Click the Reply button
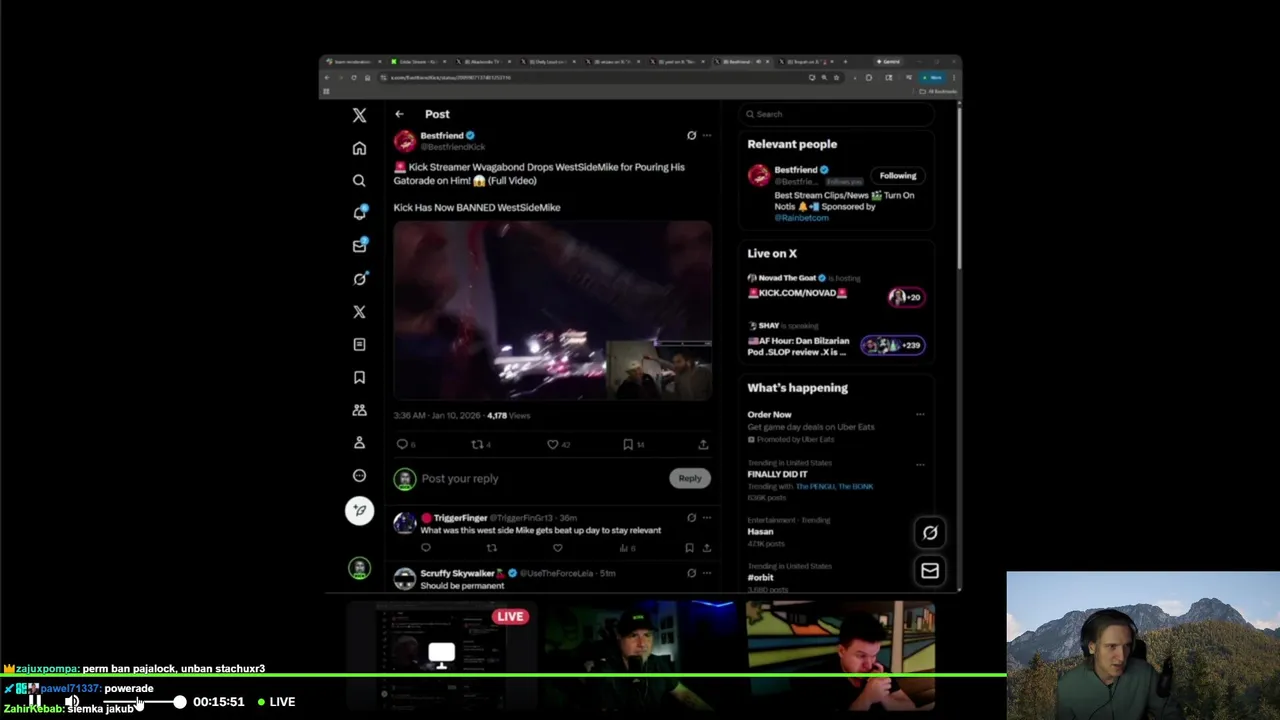The height and width of the screenshot is (720, 1280). (690, 478)
